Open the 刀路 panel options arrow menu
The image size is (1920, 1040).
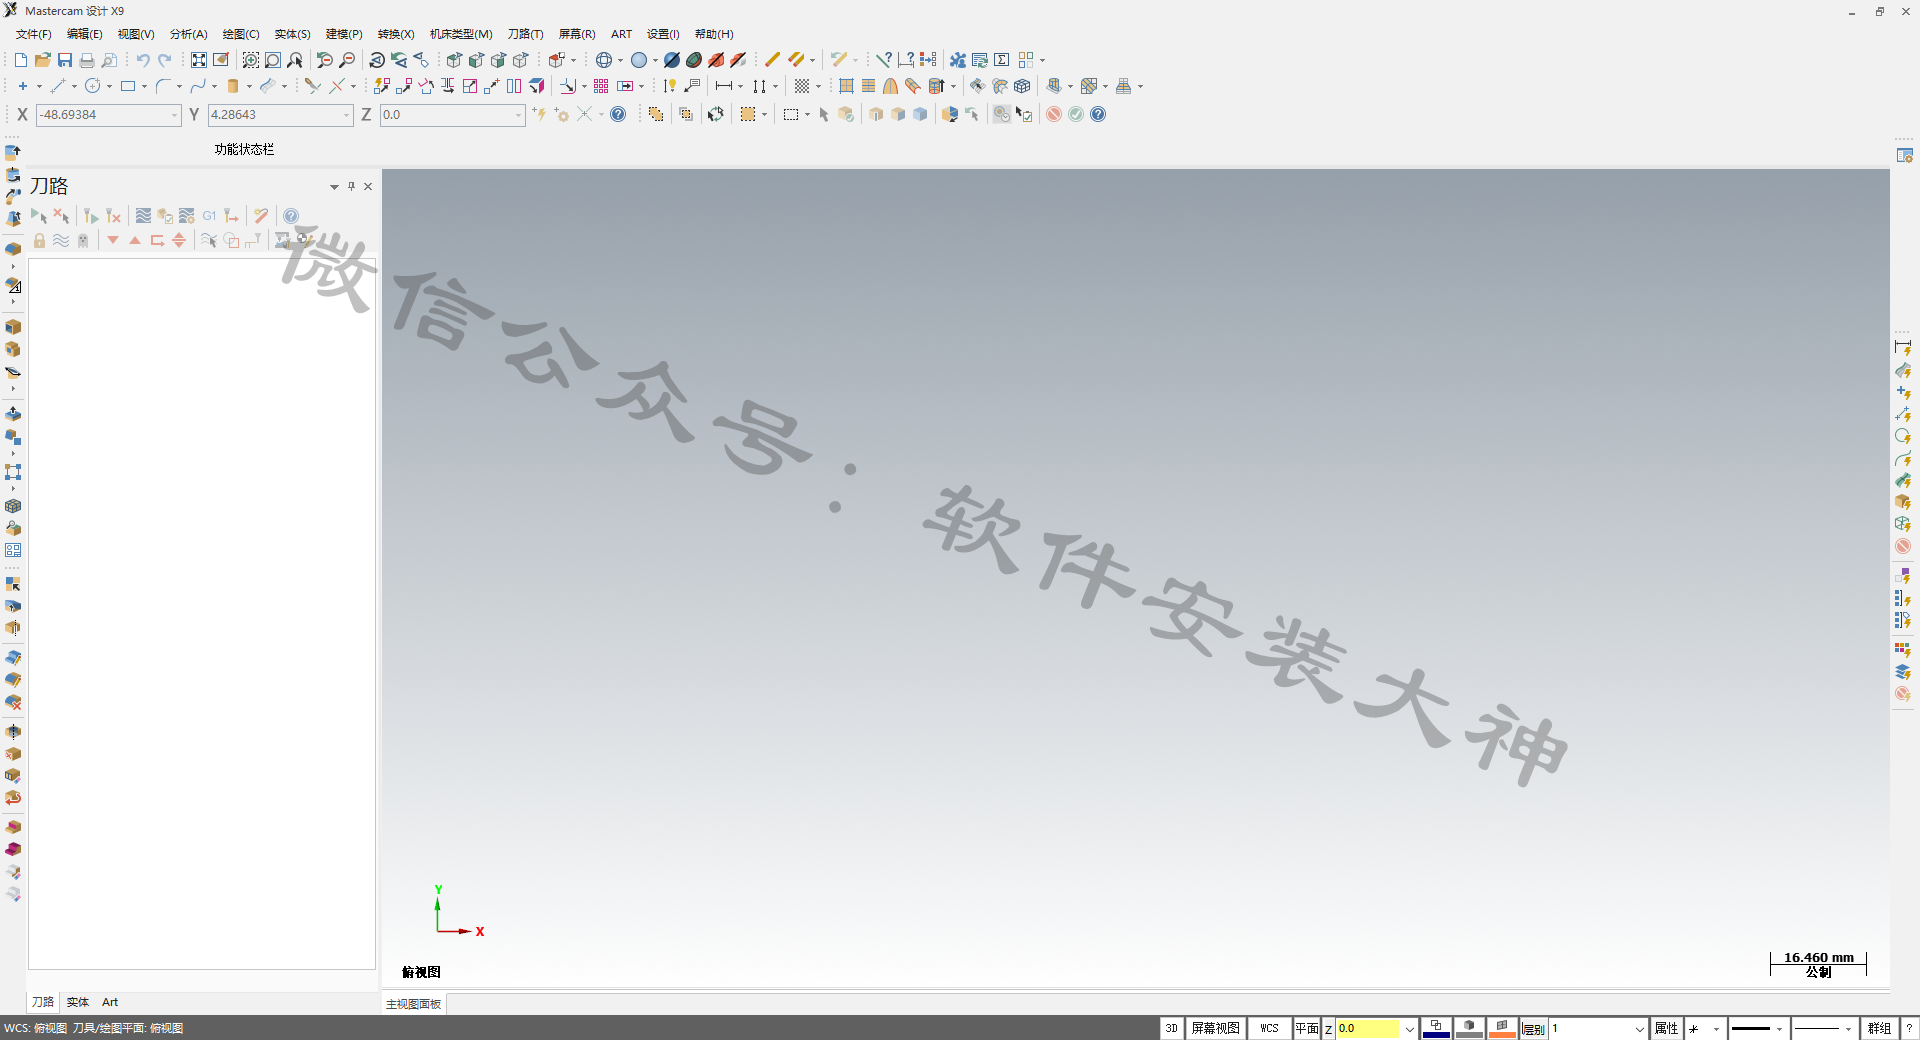click(334, 187)
